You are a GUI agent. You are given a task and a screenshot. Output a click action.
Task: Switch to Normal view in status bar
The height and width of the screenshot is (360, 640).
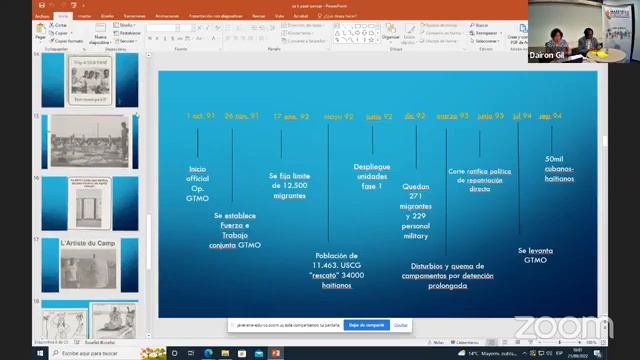point(492,342)
